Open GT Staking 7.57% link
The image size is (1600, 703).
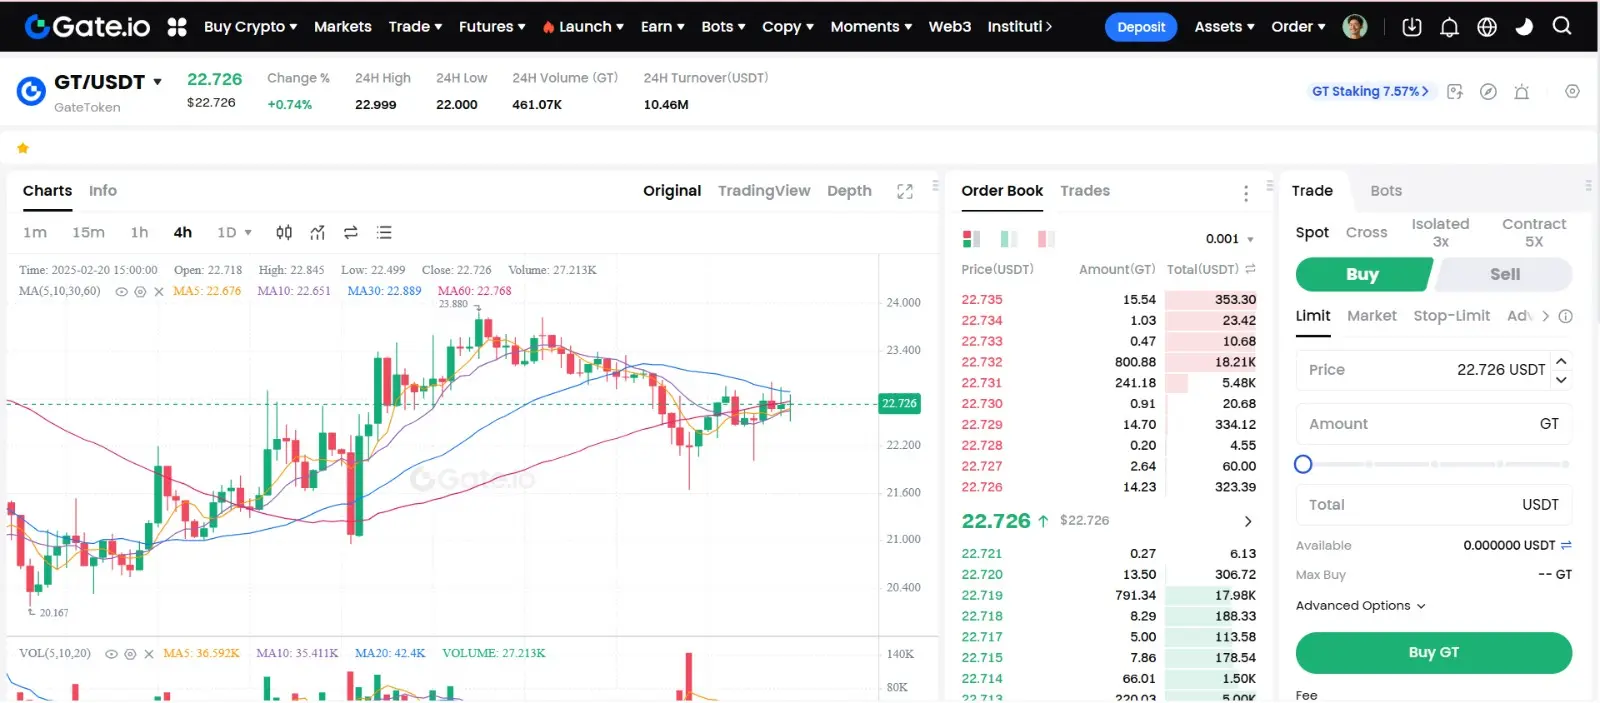click(1370, 92)
